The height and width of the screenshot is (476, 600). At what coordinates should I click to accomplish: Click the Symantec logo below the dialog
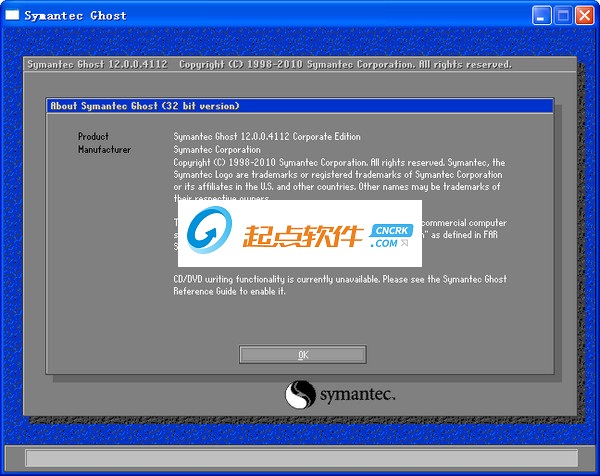point(340,394)
